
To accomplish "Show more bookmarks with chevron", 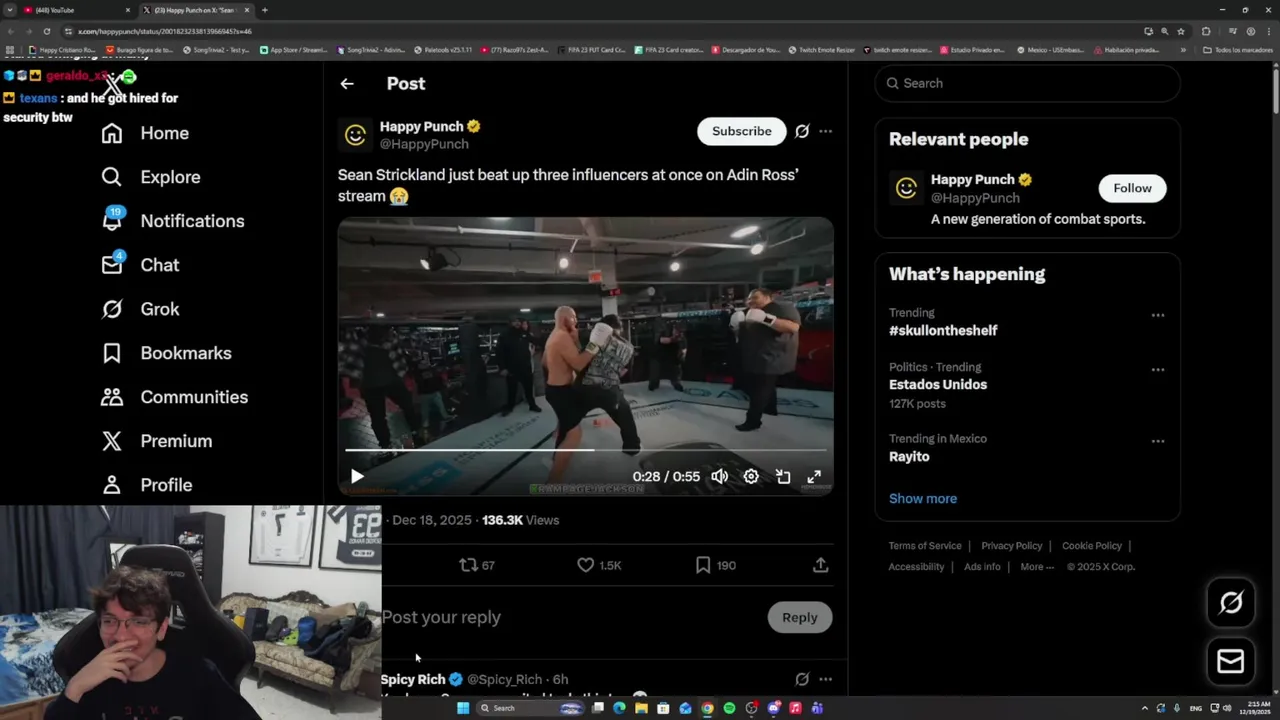I will tap(1183, 49).
